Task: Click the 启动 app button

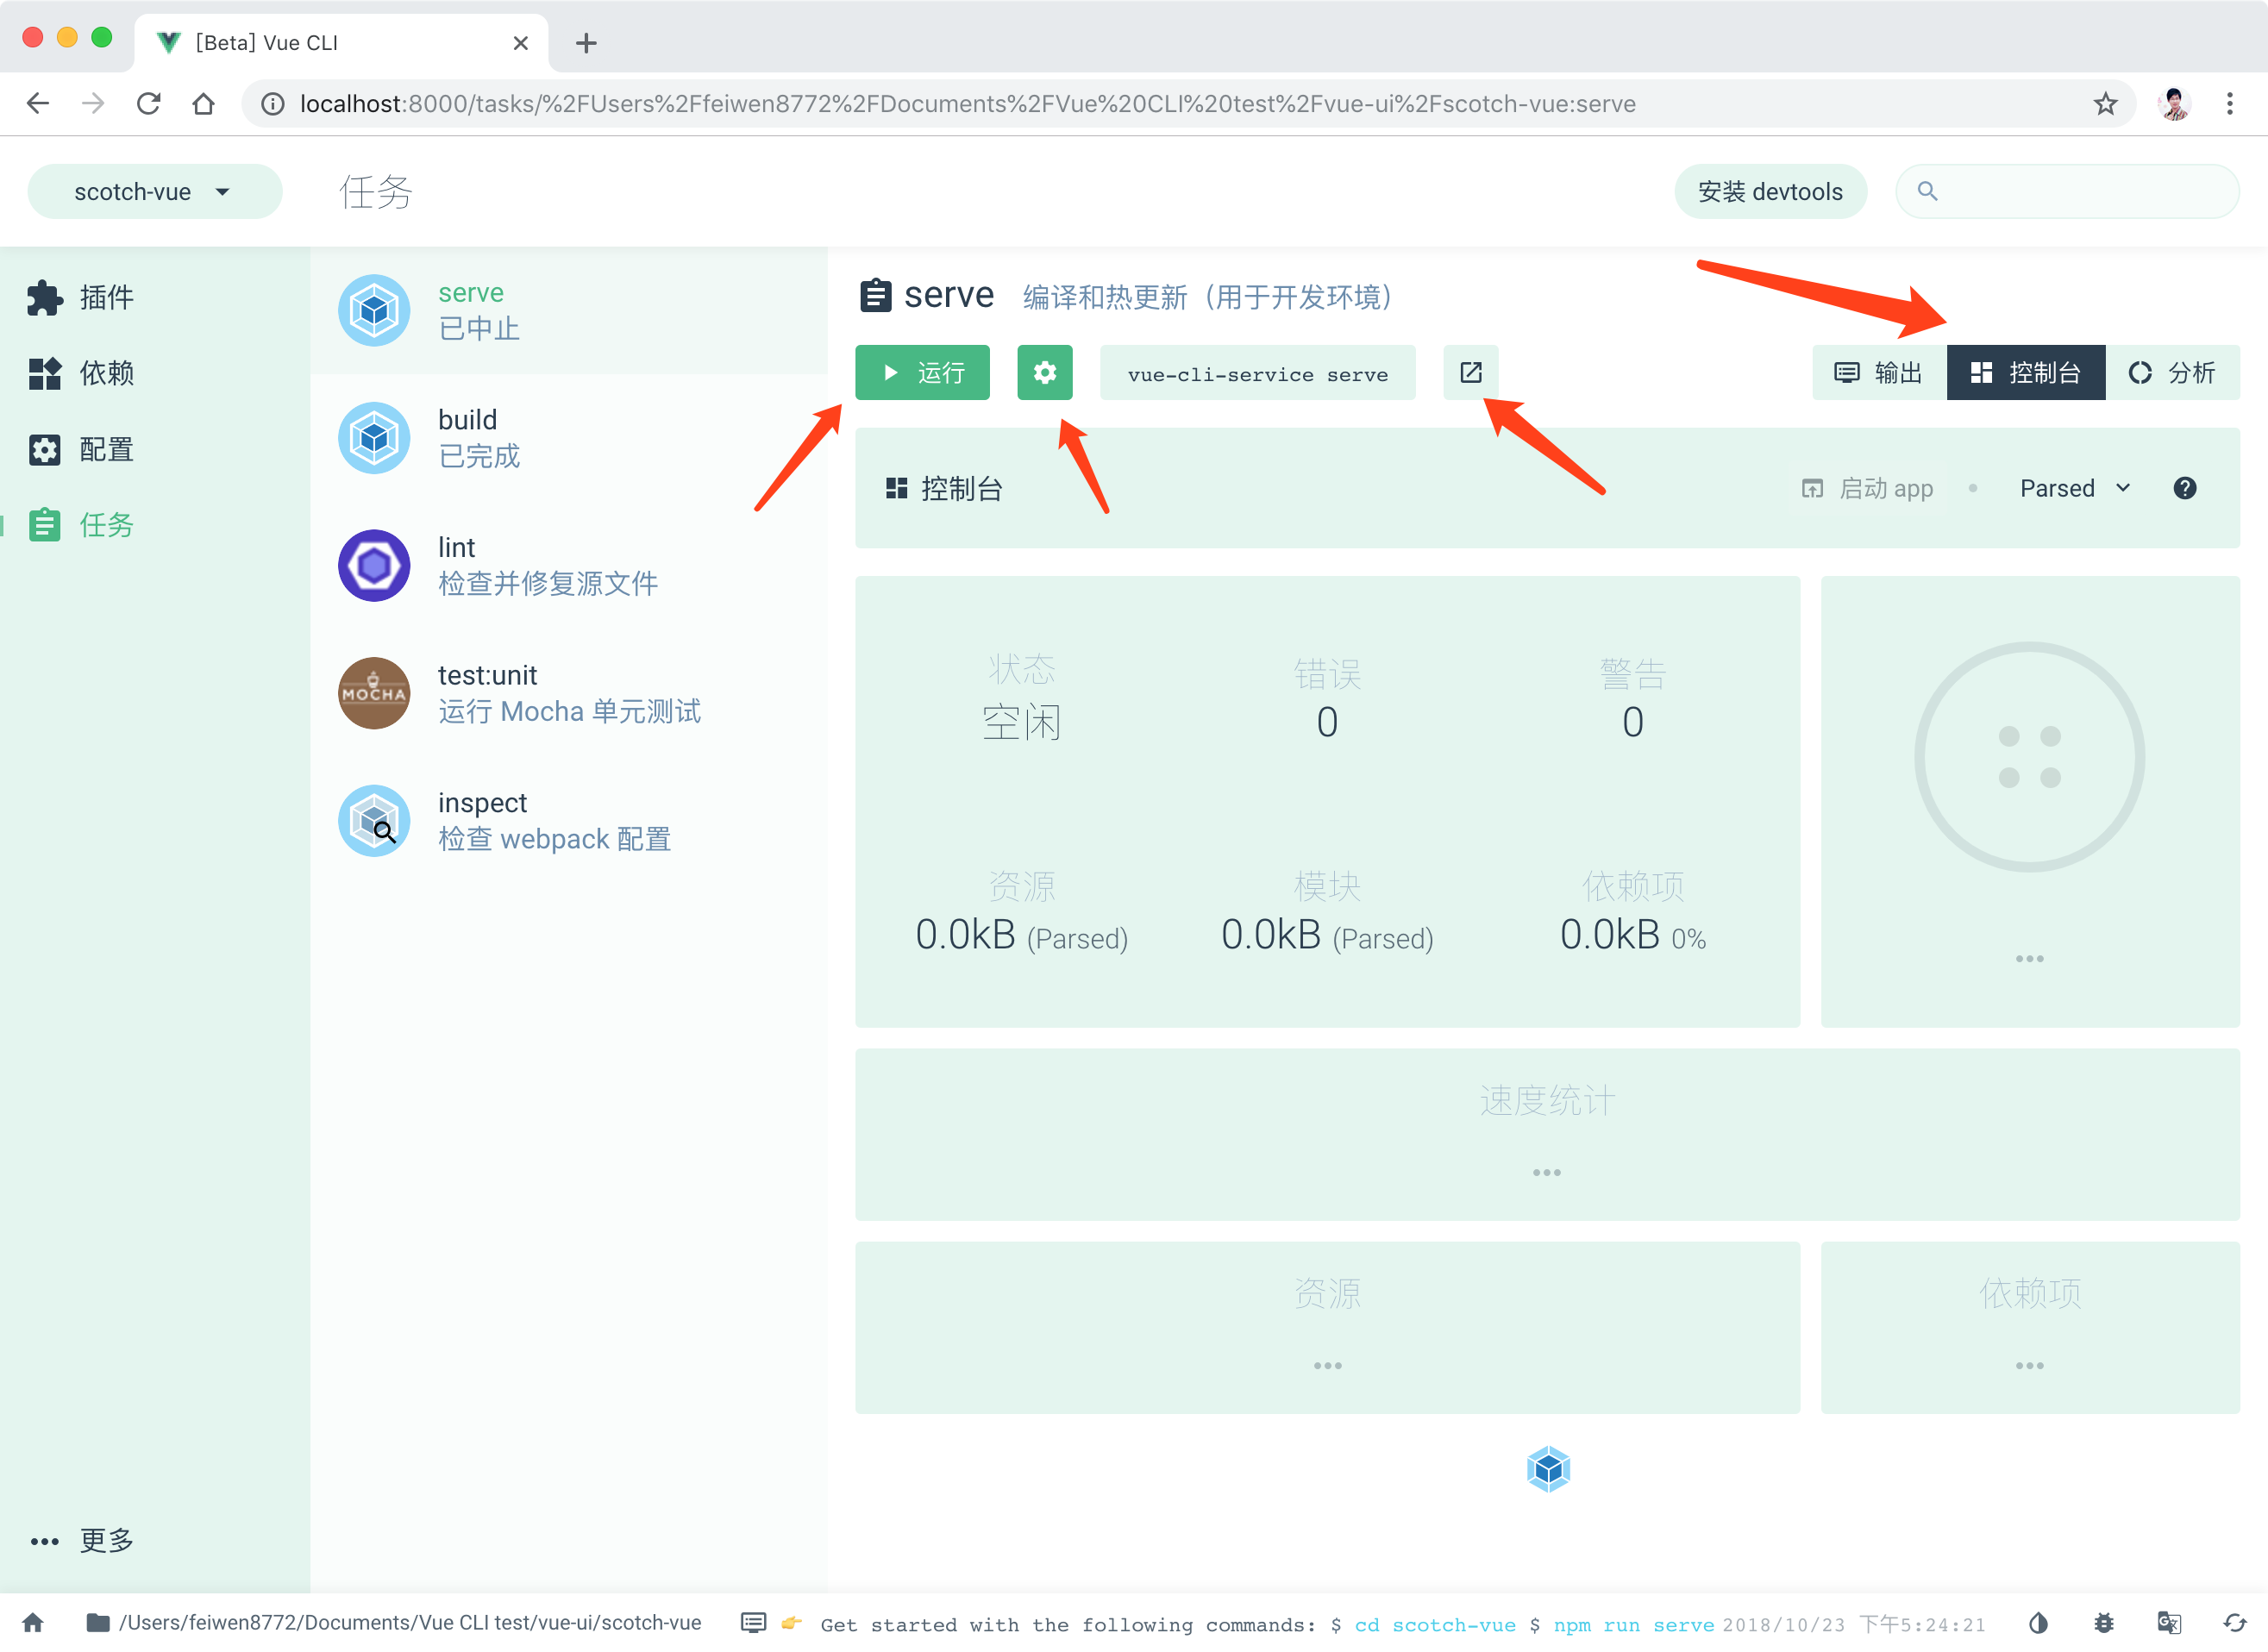Action: pos(1867,488)
